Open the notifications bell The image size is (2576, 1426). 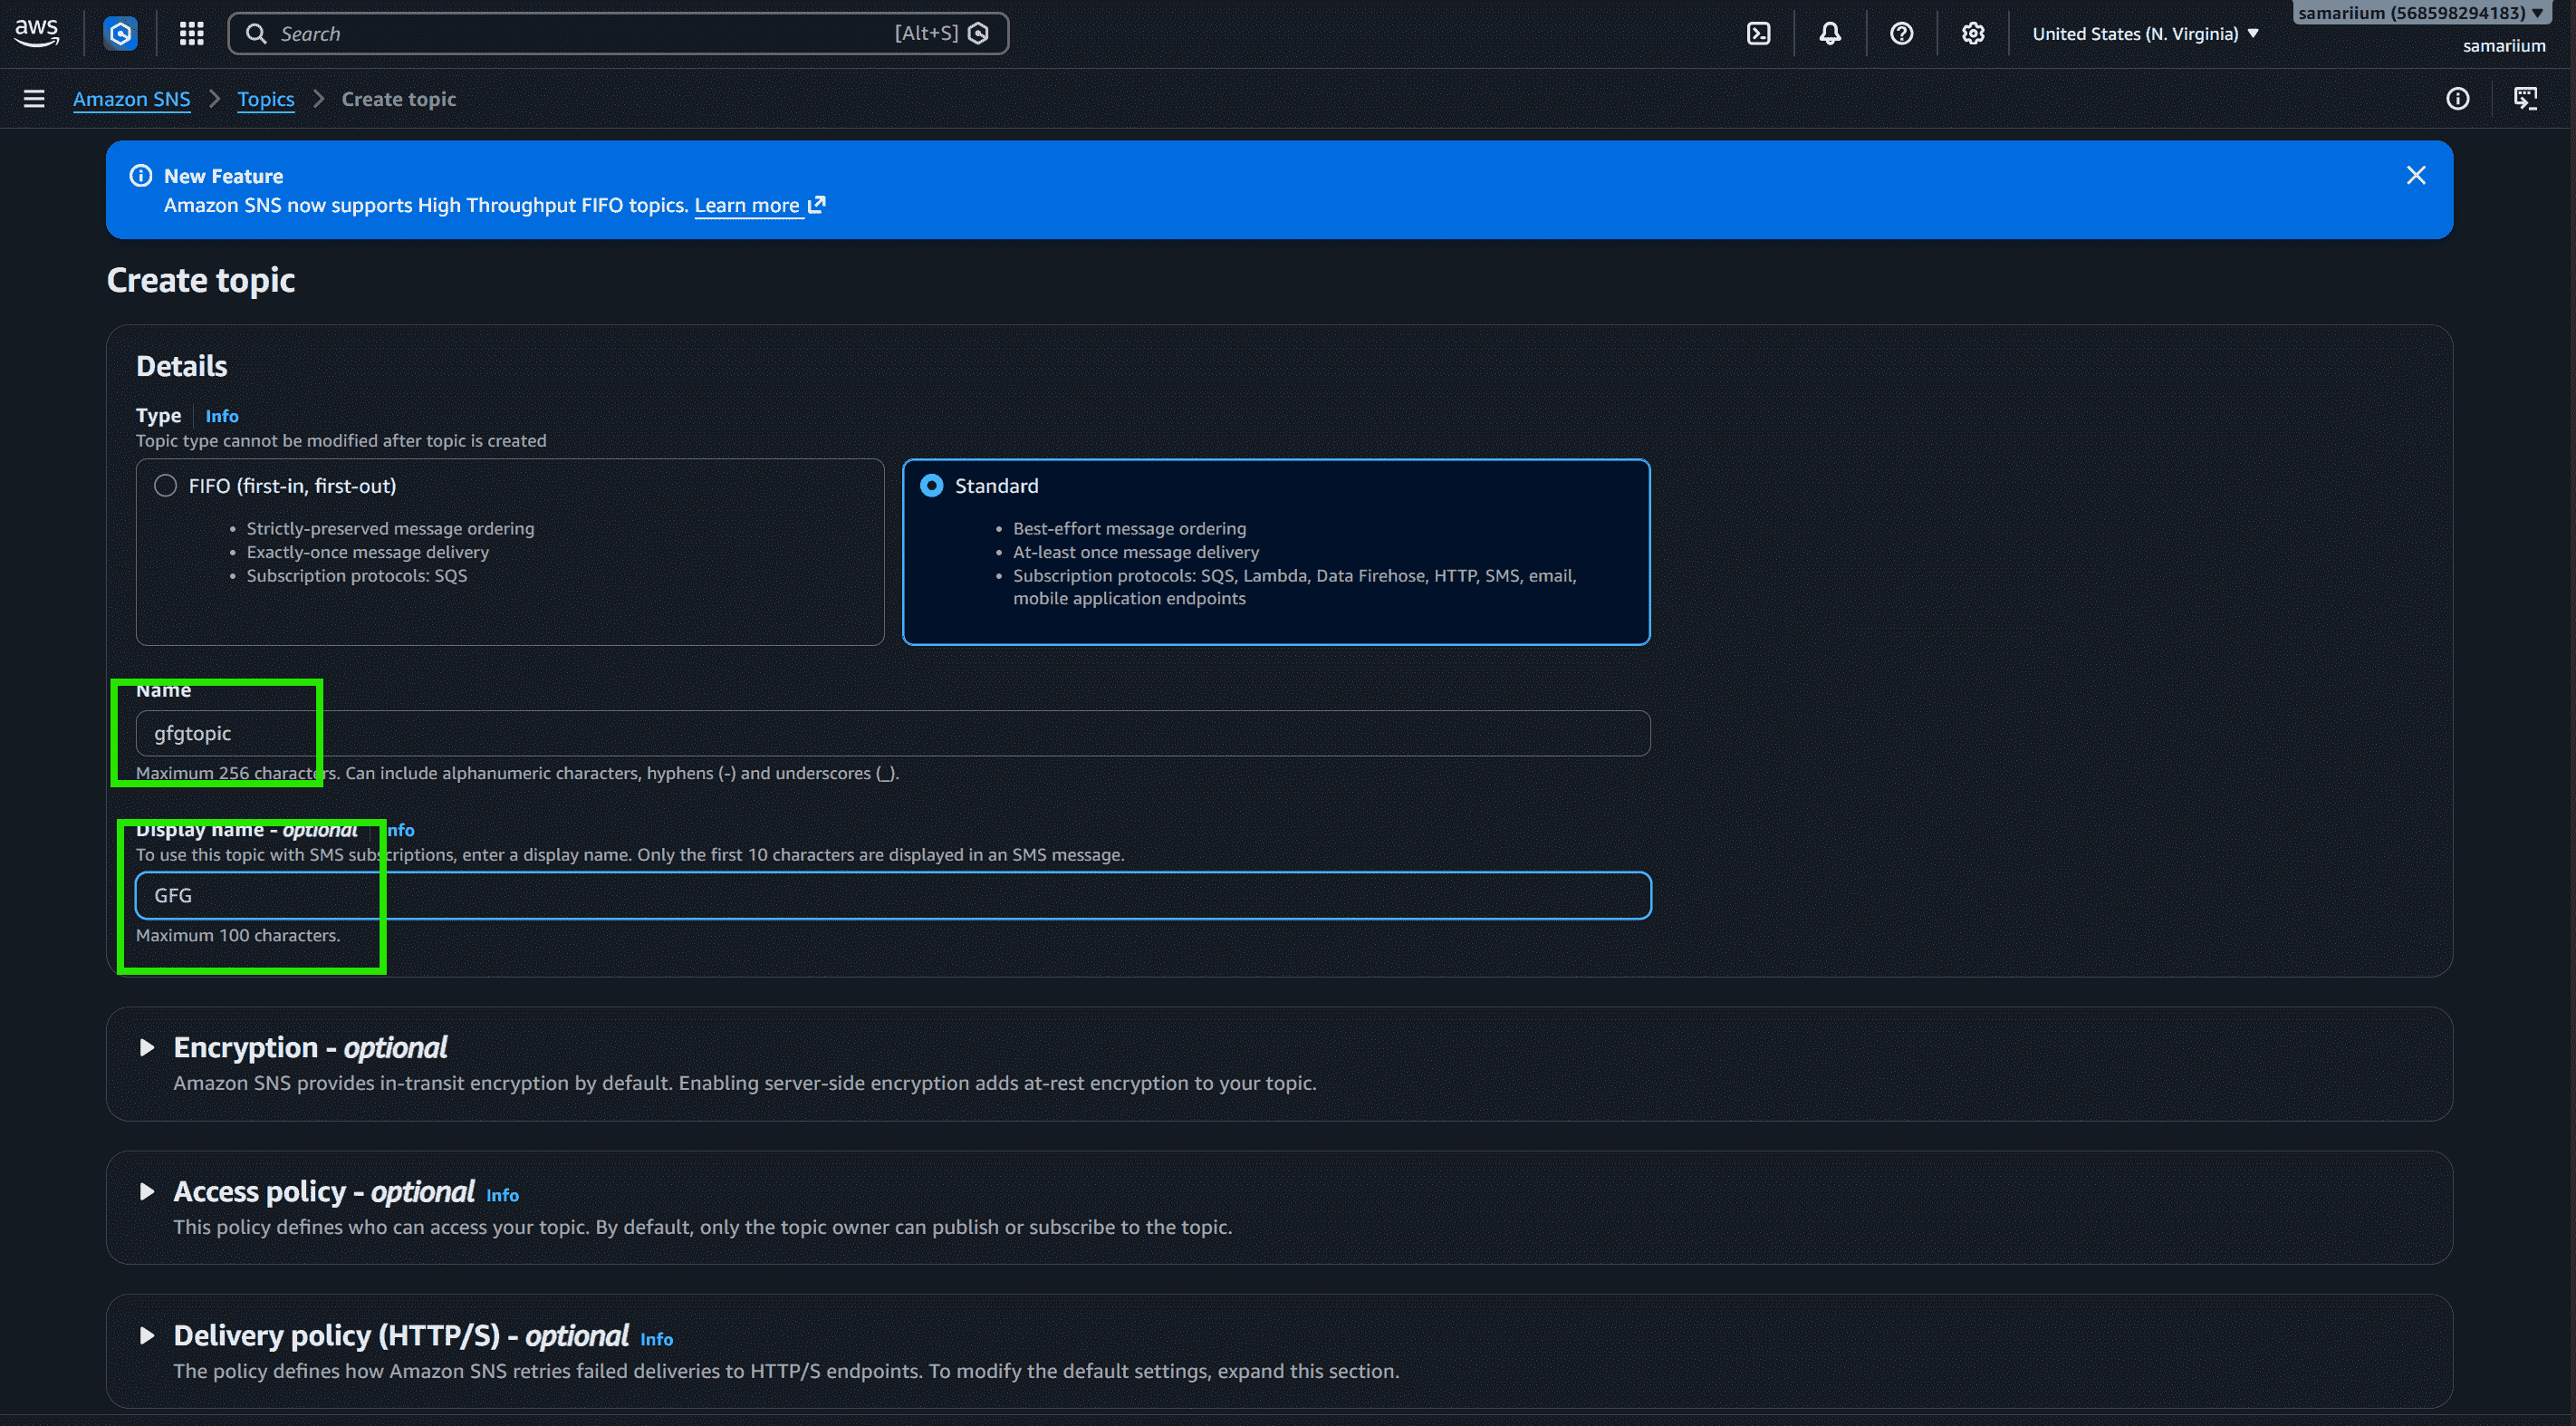coord(1830,34)
